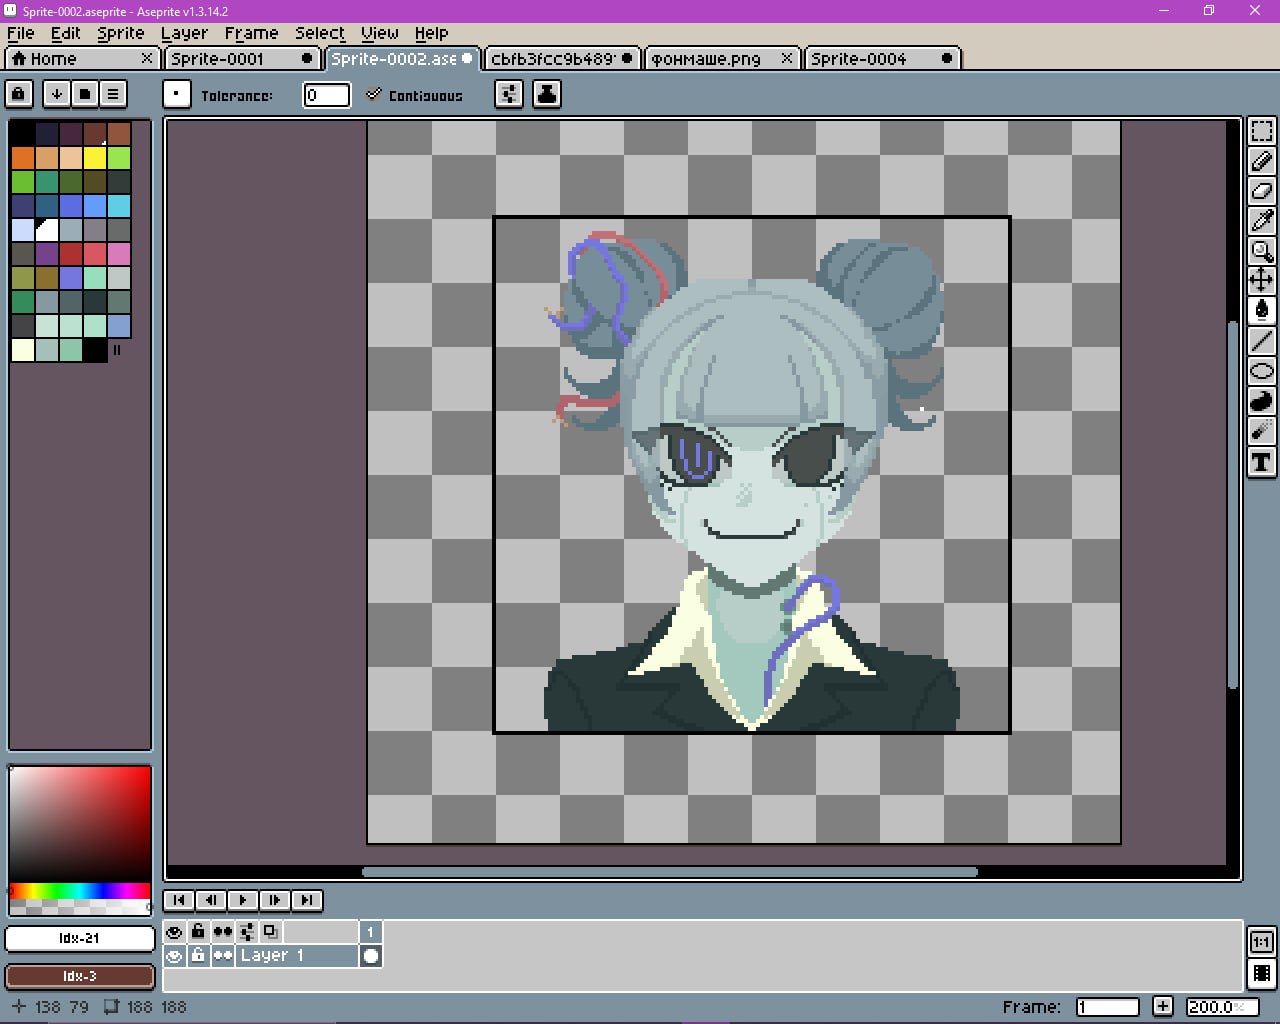This screenshot has height=1024, width=1280.
Task: Open the palette options menu button
Action: pyautogui.click(x=113, y=94)
